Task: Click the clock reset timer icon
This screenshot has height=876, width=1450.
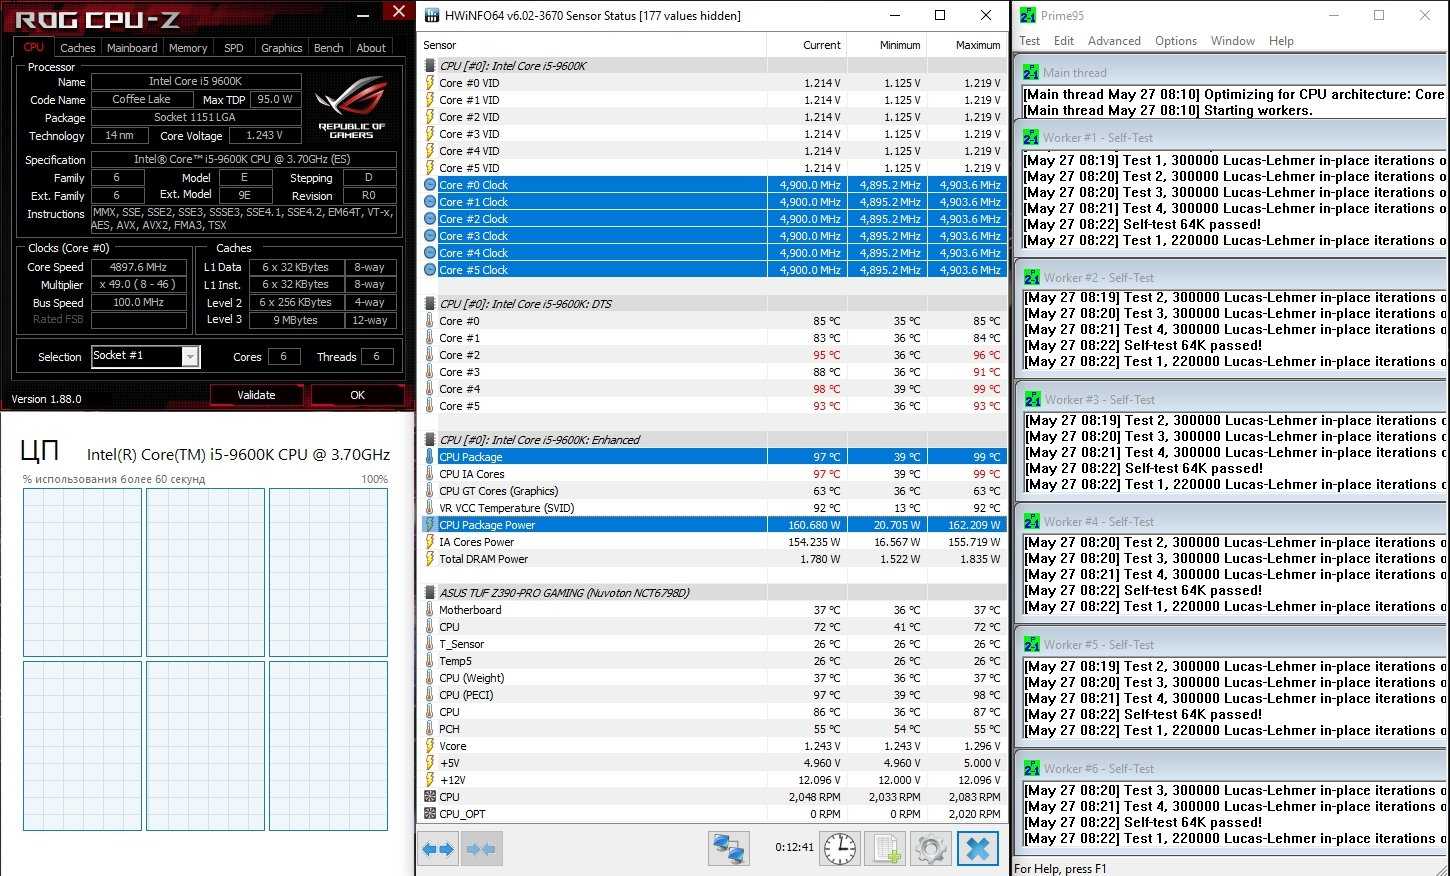Action: coord(840,849)
